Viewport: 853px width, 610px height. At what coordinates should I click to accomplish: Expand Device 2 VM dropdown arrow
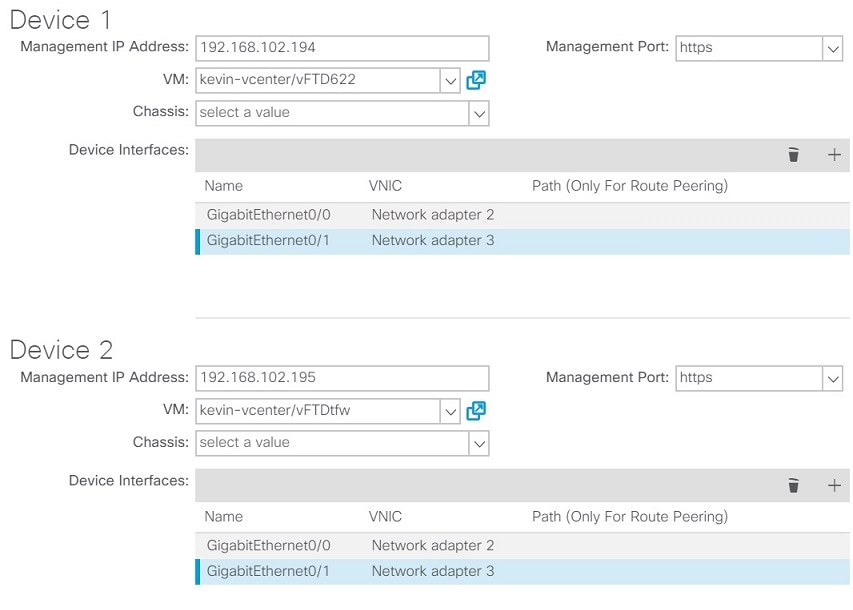[450, 411]
